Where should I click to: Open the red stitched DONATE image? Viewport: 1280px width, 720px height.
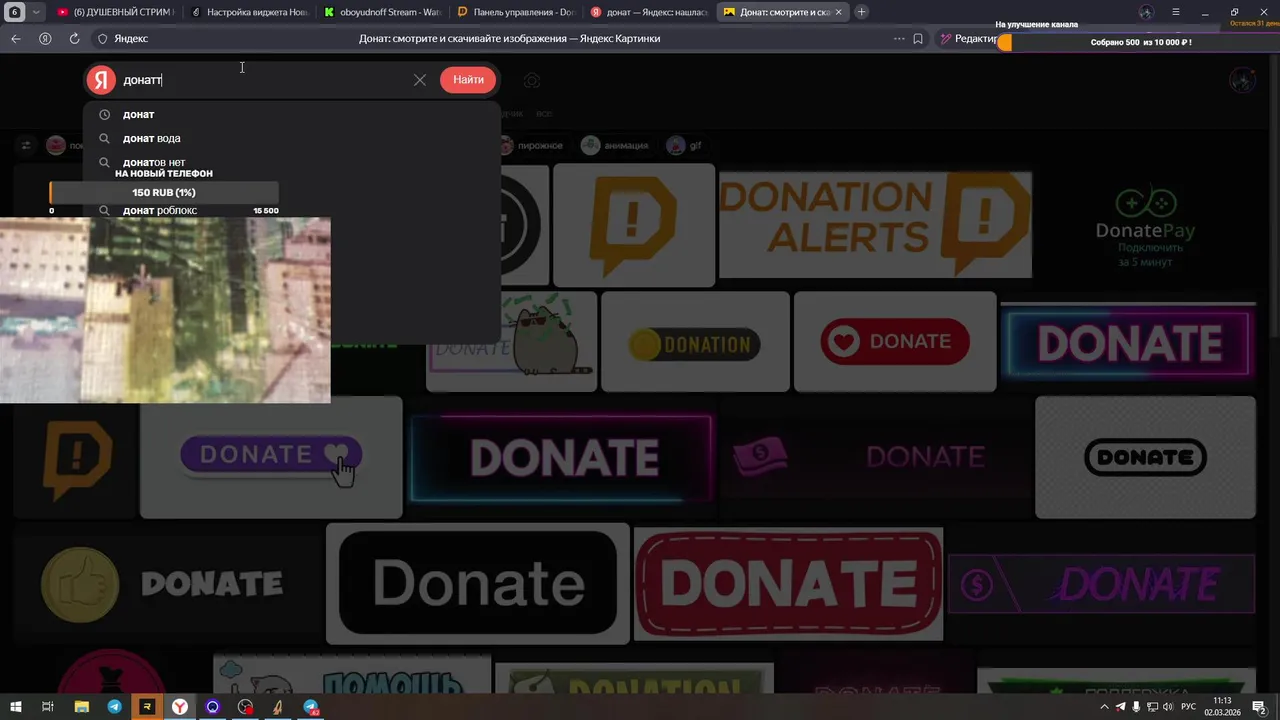(788, 583)
